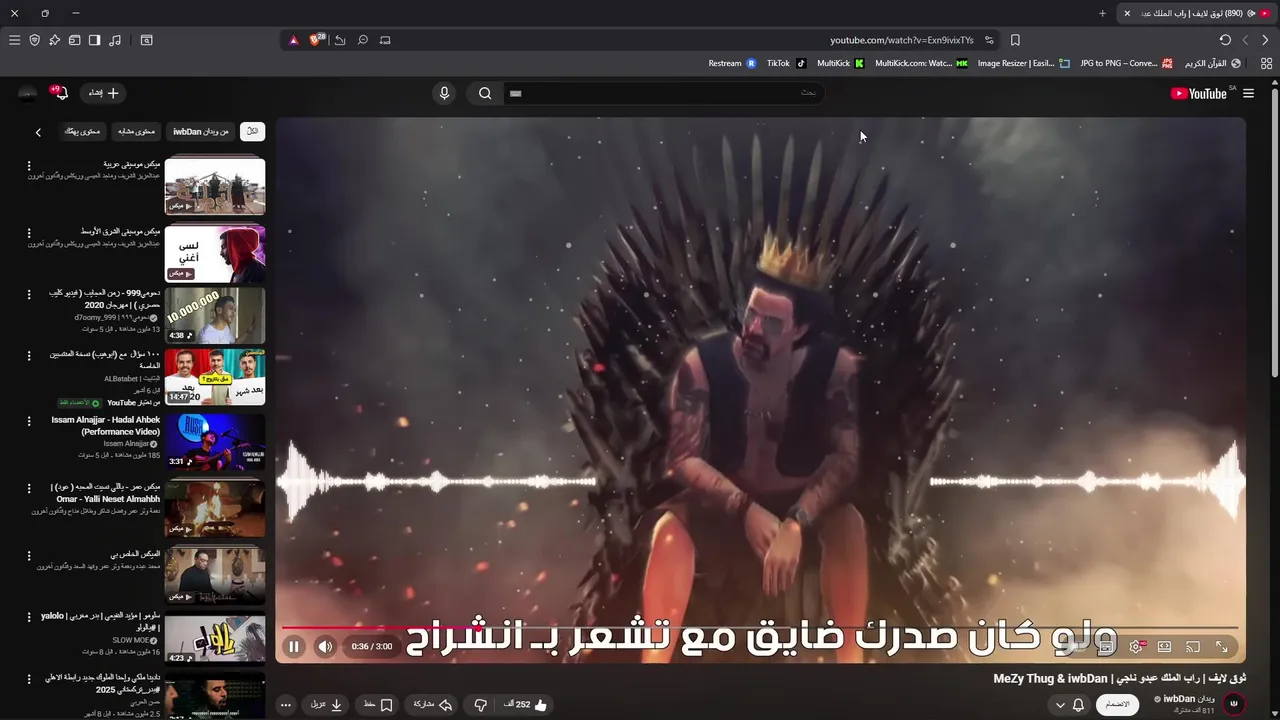This screenshot has height=720, width=1280.
Task: Open Issam Alnajjar - Hadal Ahbek video
Action: (x=215, y=441)
